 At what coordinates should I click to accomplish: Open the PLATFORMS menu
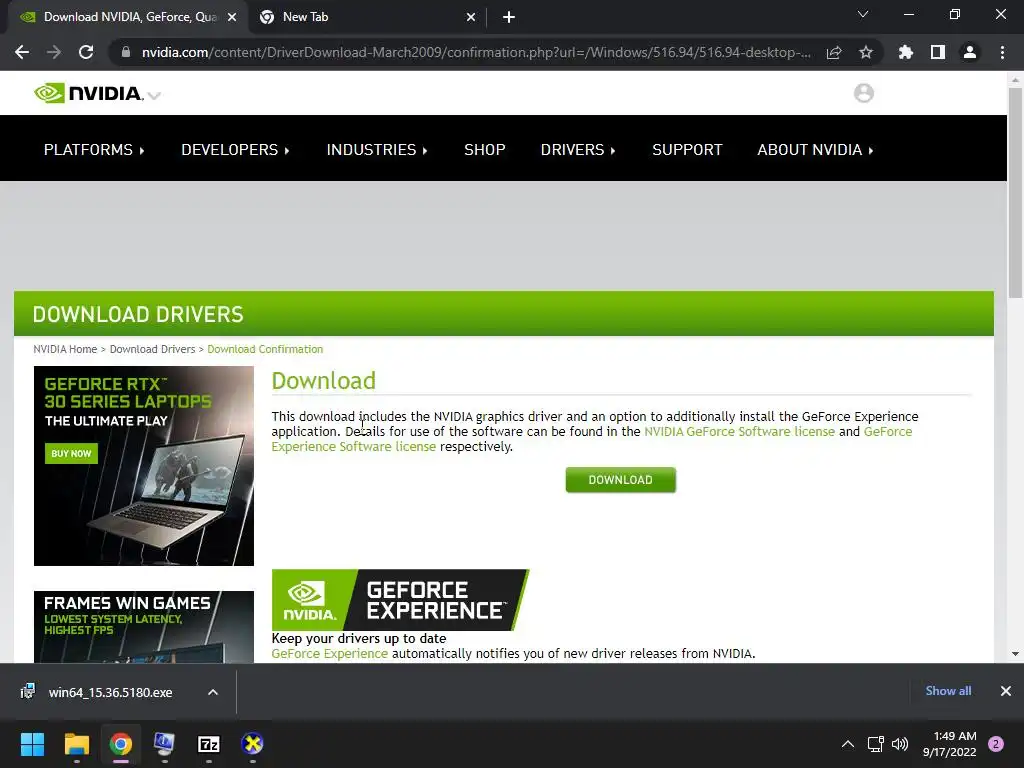[94, 150]
